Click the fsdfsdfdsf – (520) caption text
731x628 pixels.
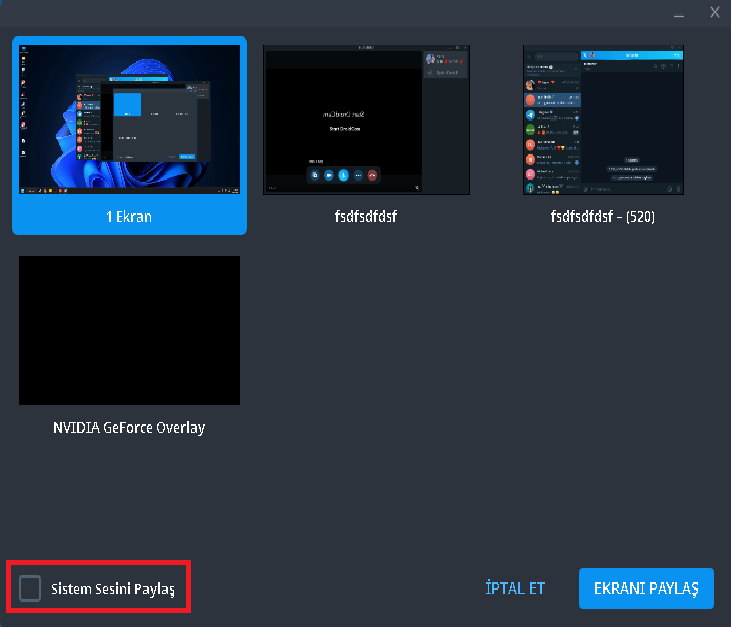pyautogui.click(x=603, y=216)
